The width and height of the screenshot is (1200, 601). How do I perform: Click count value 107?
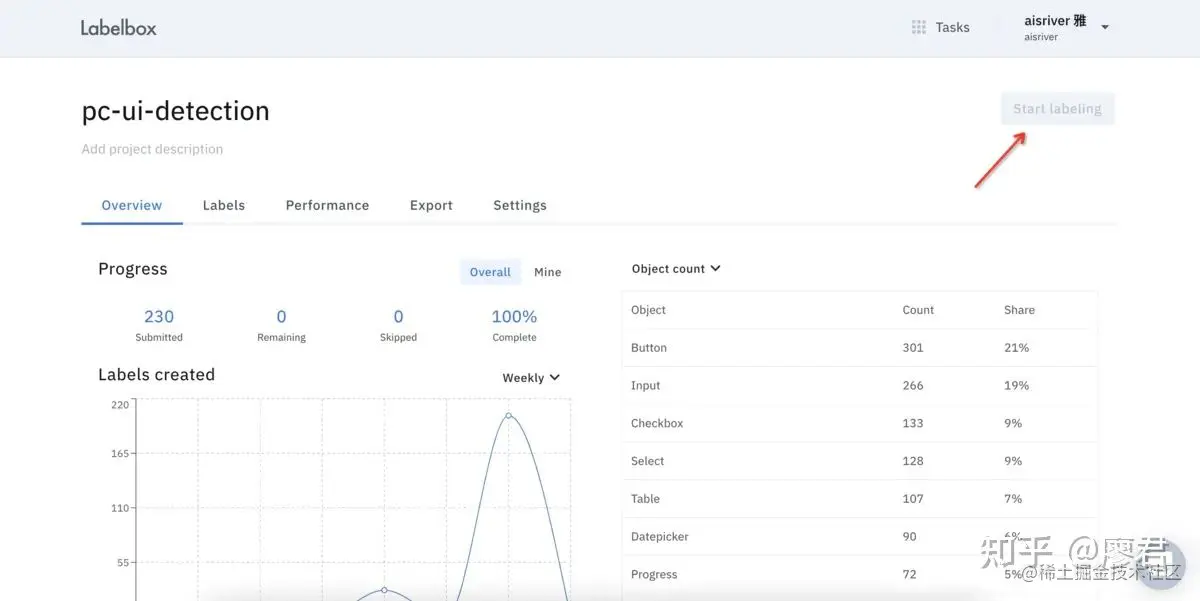pos(913,499)
